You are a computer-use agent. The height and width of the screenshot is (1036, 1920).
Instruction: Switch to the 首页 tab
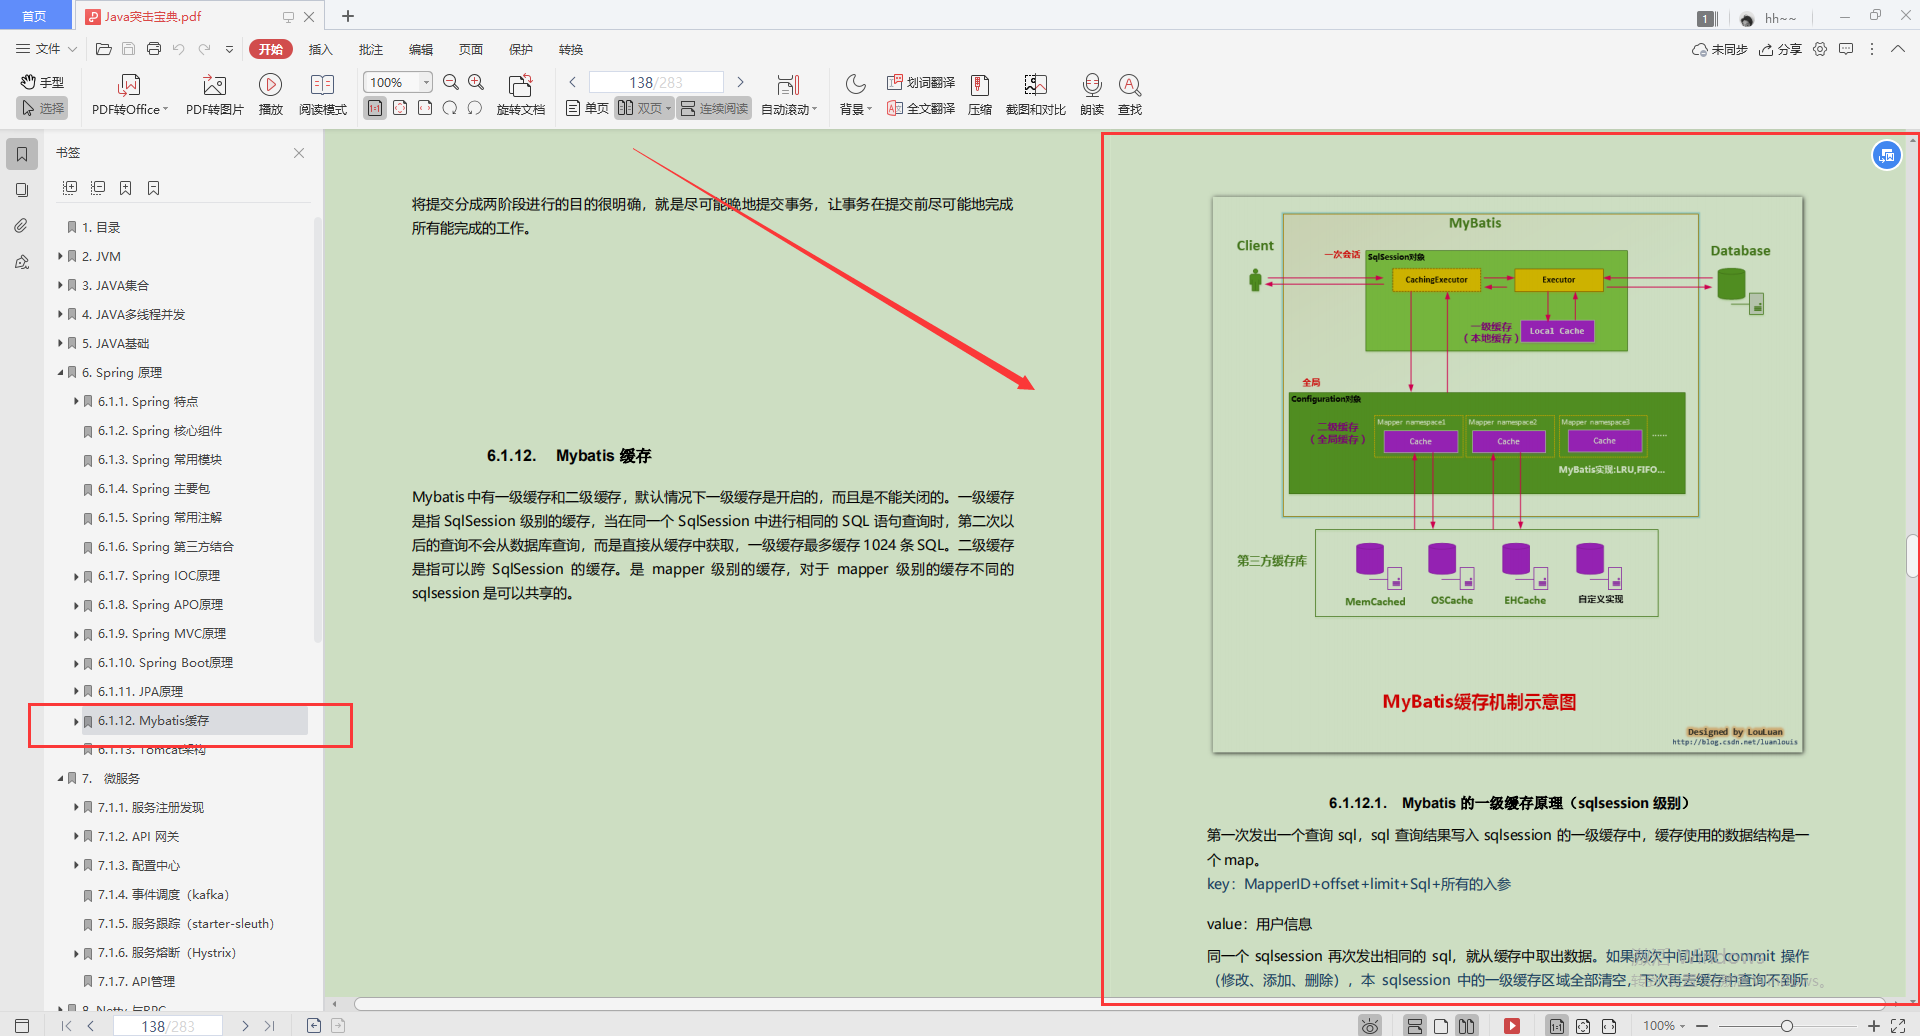pos(34,15)
